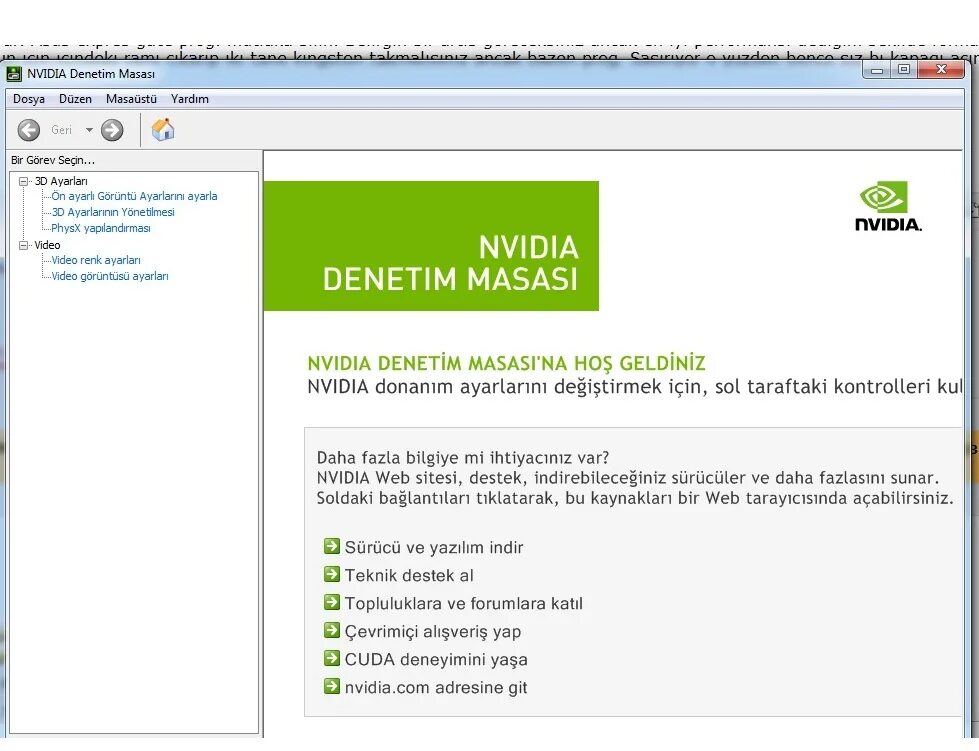Go to the Home page icon

(163, 130)
